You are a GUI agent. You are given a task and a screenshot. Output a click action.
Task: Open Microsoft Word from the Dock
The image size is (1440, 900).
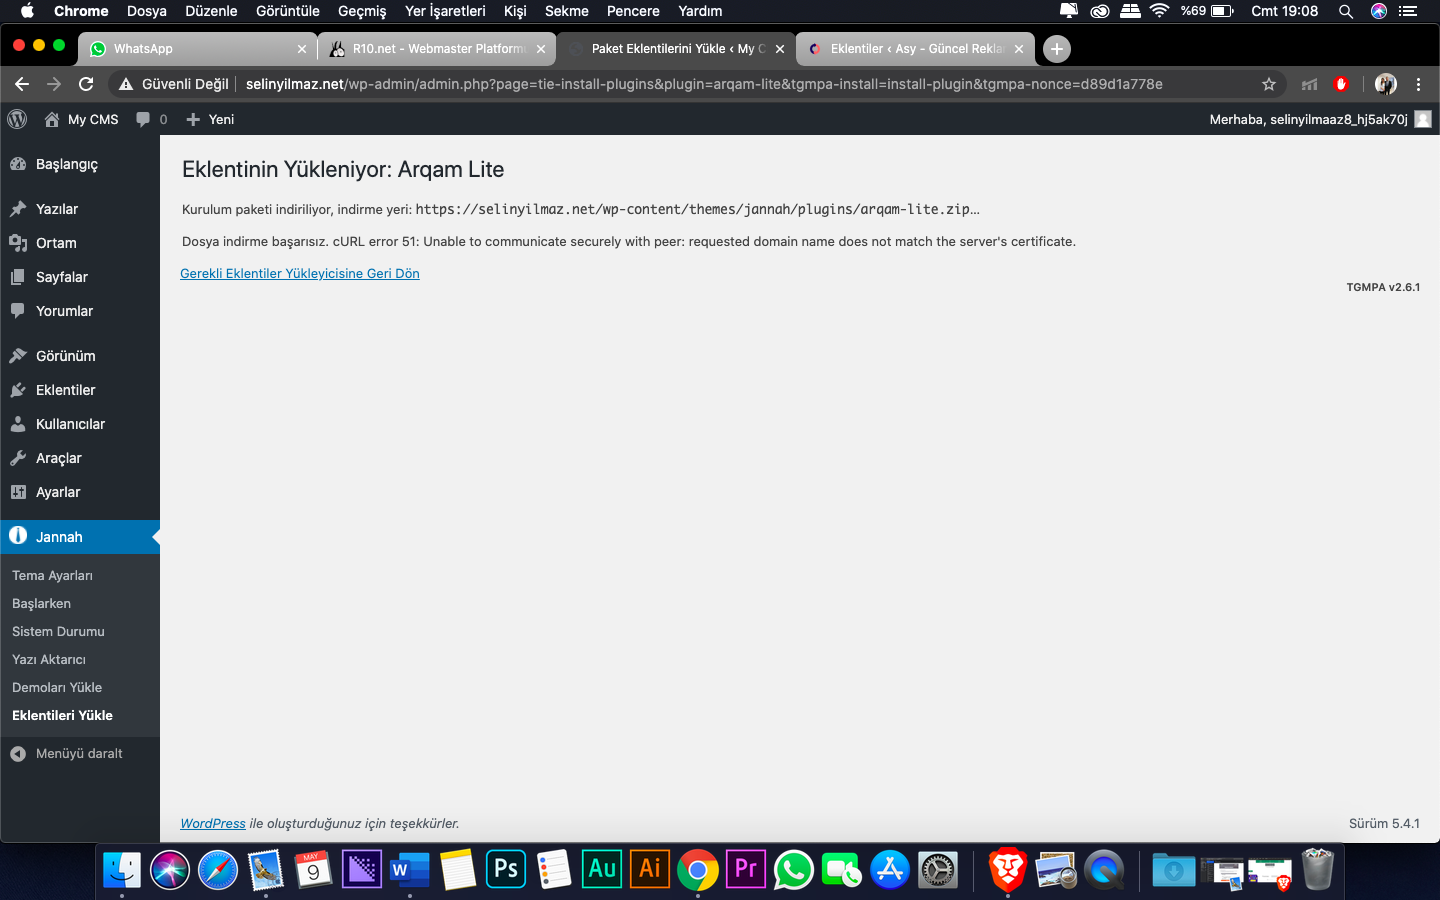coord(410,870)
